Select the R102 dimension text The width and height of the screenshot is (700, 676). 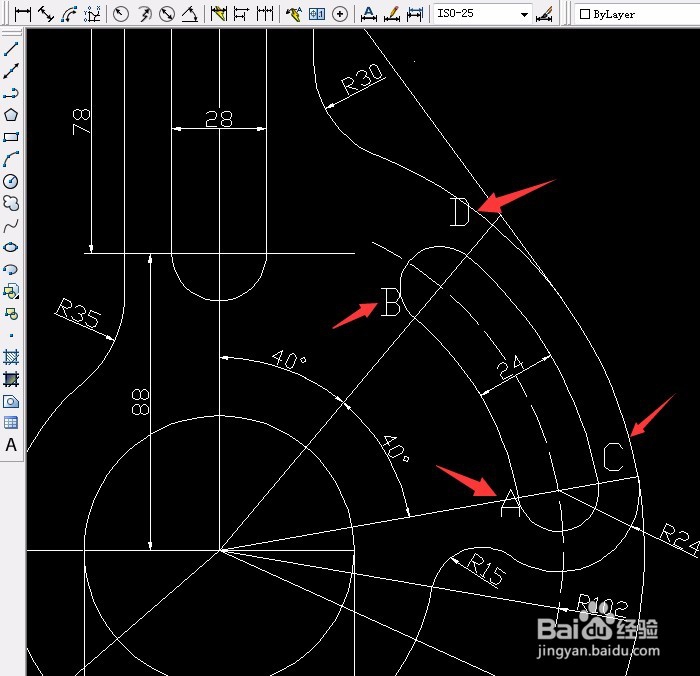[603, 604]
